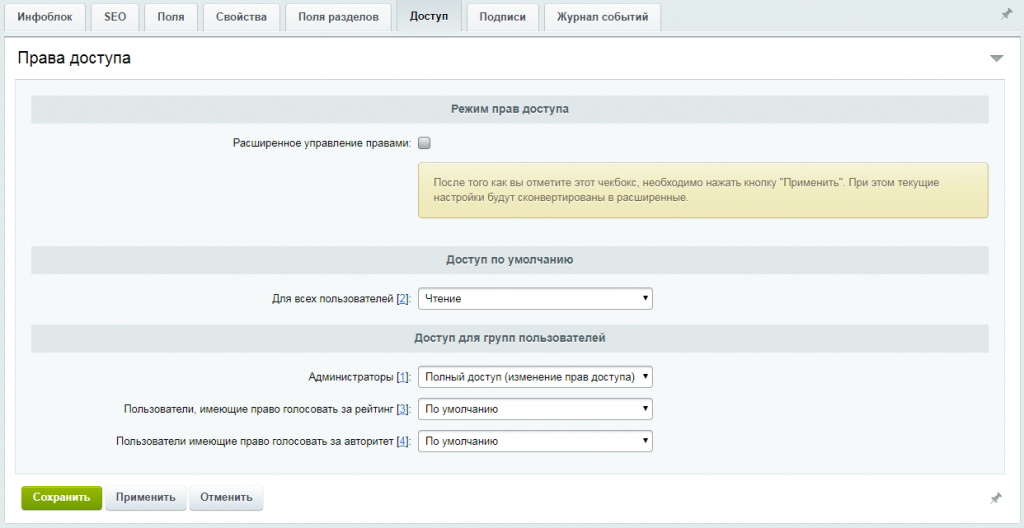The height and width of the screenshot is (528, 1024).
Task: Follow the Администраторы group link [1]
Action: pos(403,377)
